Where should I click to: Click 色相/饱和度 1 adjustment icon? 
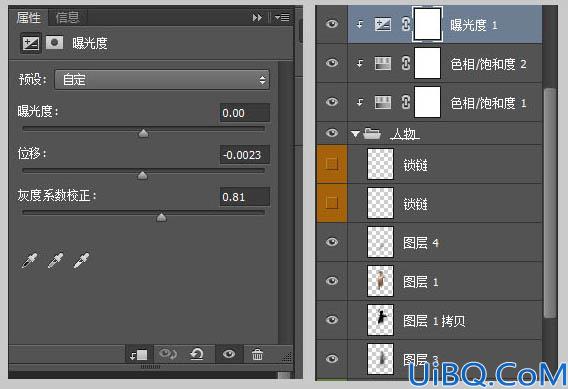tap(383, 103)
